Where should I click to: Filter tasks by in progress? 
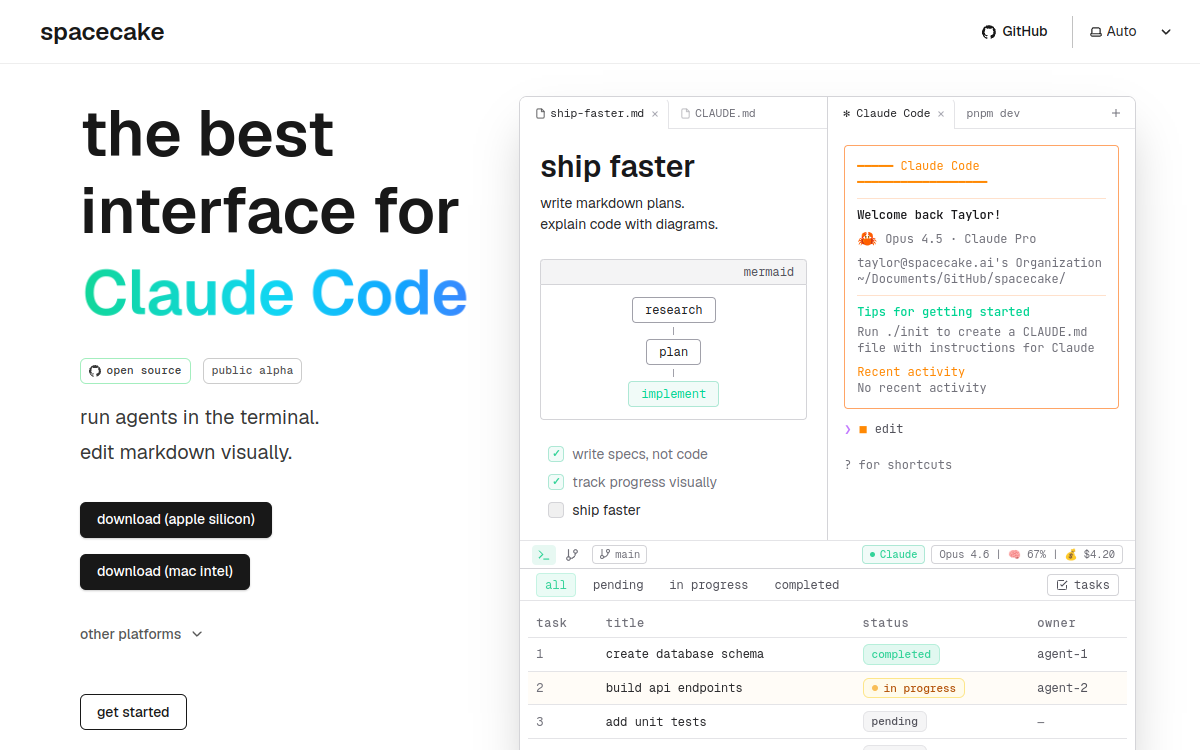[x=709, y=585]
